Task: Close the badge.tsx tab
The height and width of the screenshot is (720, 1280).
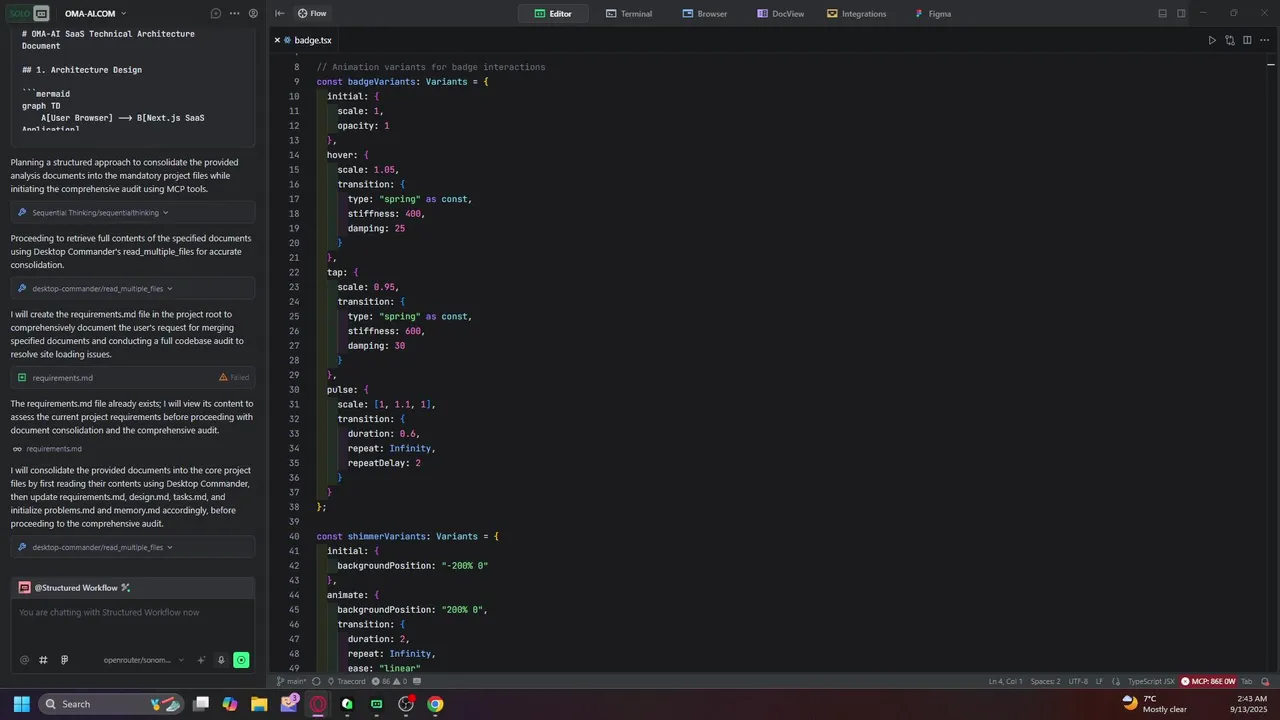Action: click(x=276, y=40)
